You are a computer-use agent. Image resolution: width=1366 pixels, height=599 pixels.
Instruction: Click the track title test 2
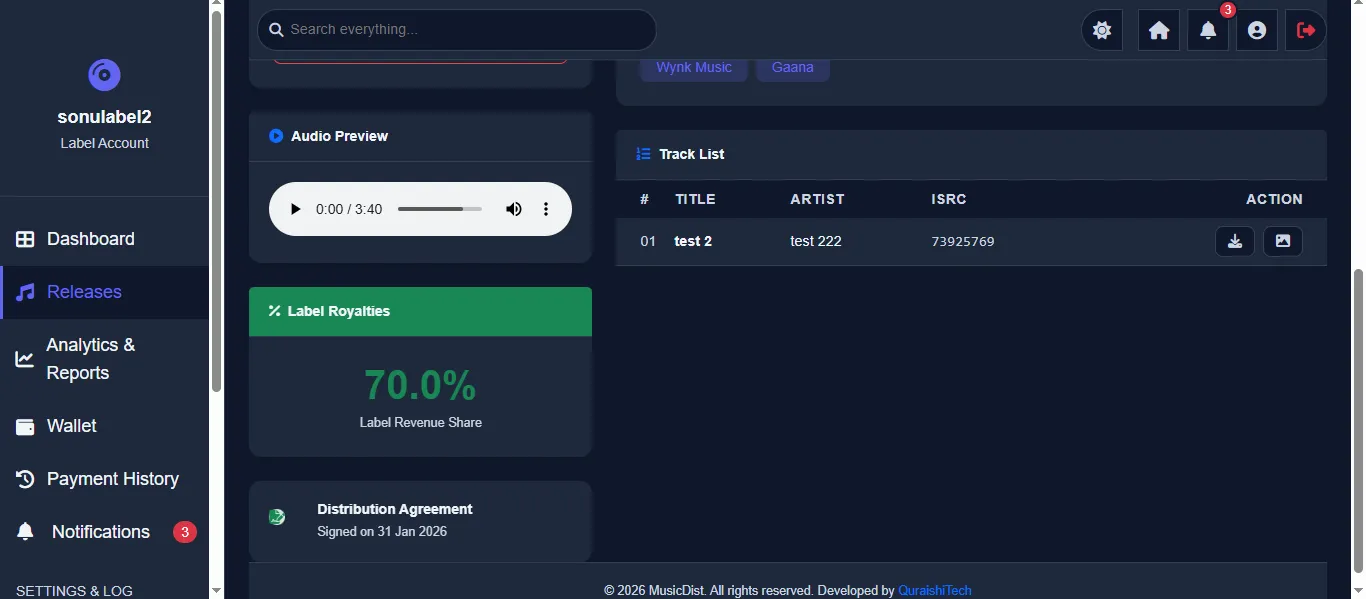click(x=693, y=241)
